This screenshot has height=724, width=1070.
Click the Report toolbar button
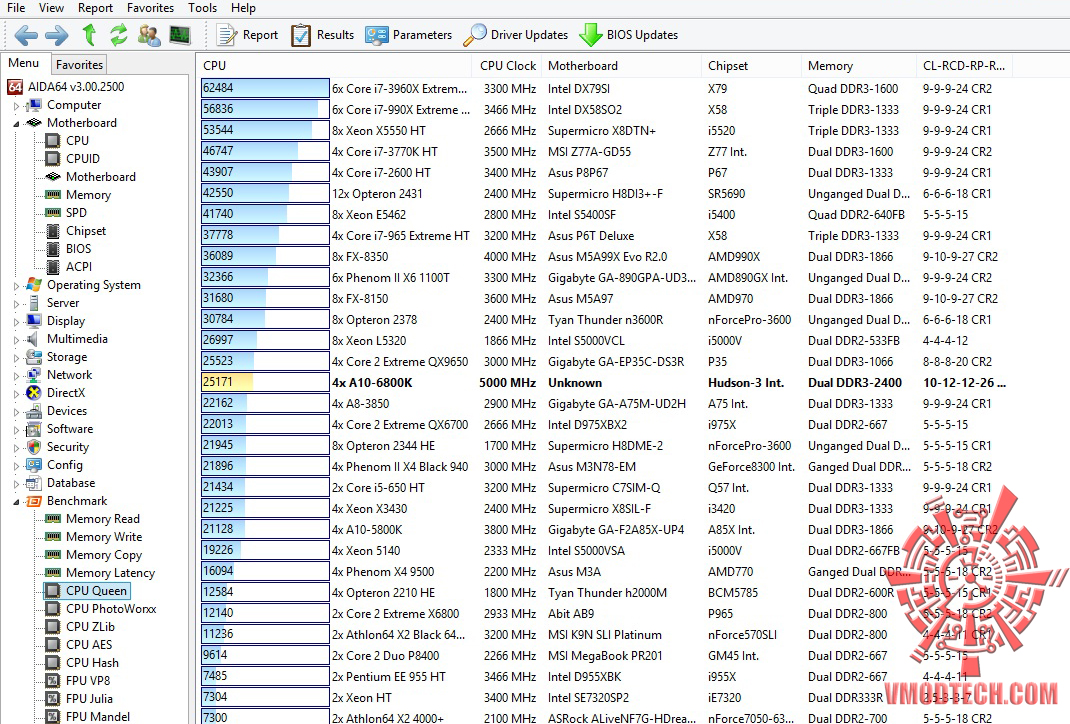pos(247,35)
